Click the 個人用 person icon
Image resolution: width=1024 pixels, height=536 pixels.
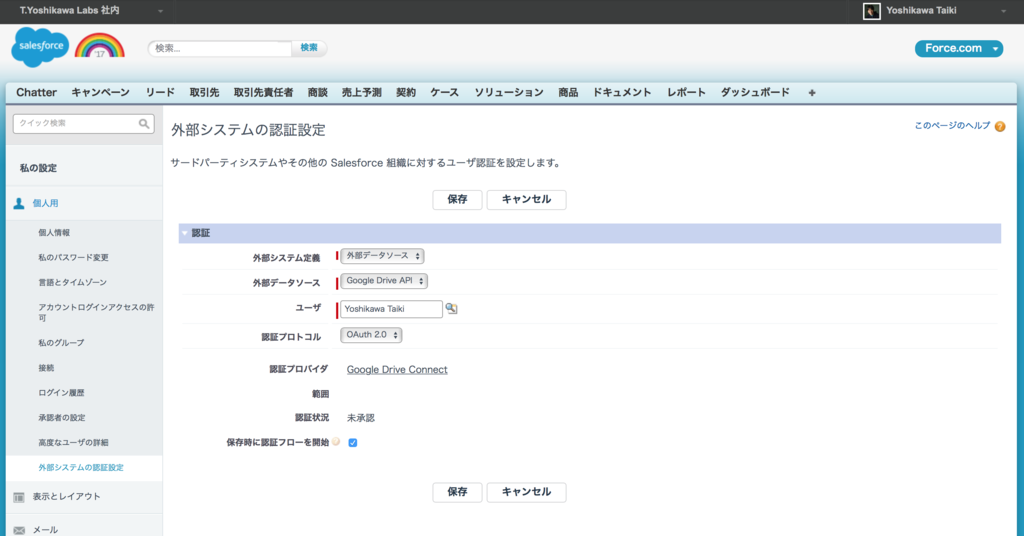point(19,204)
